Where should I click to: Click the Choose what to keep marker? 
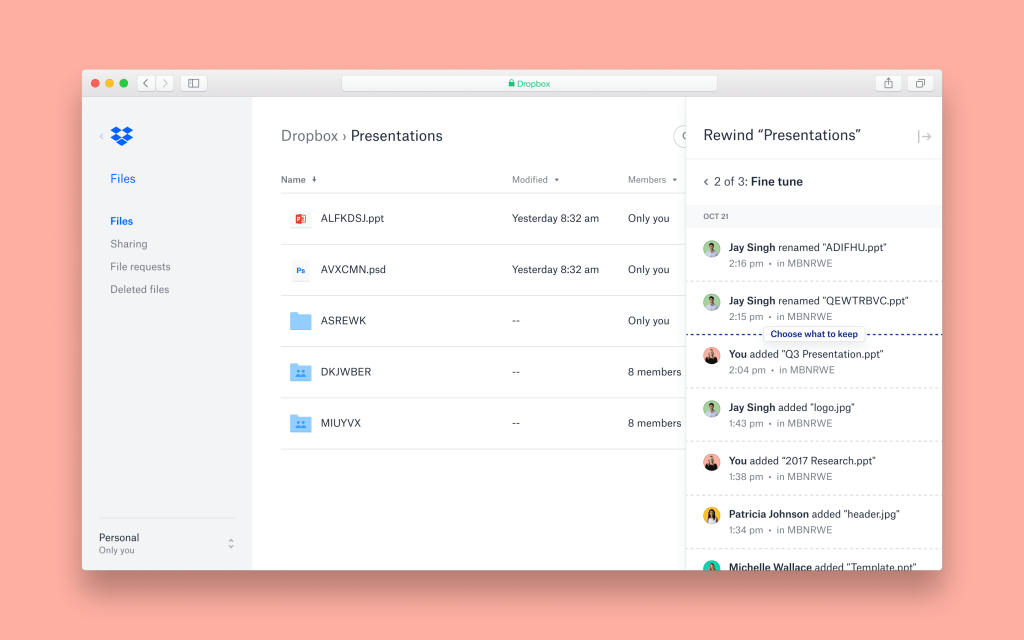814,334
